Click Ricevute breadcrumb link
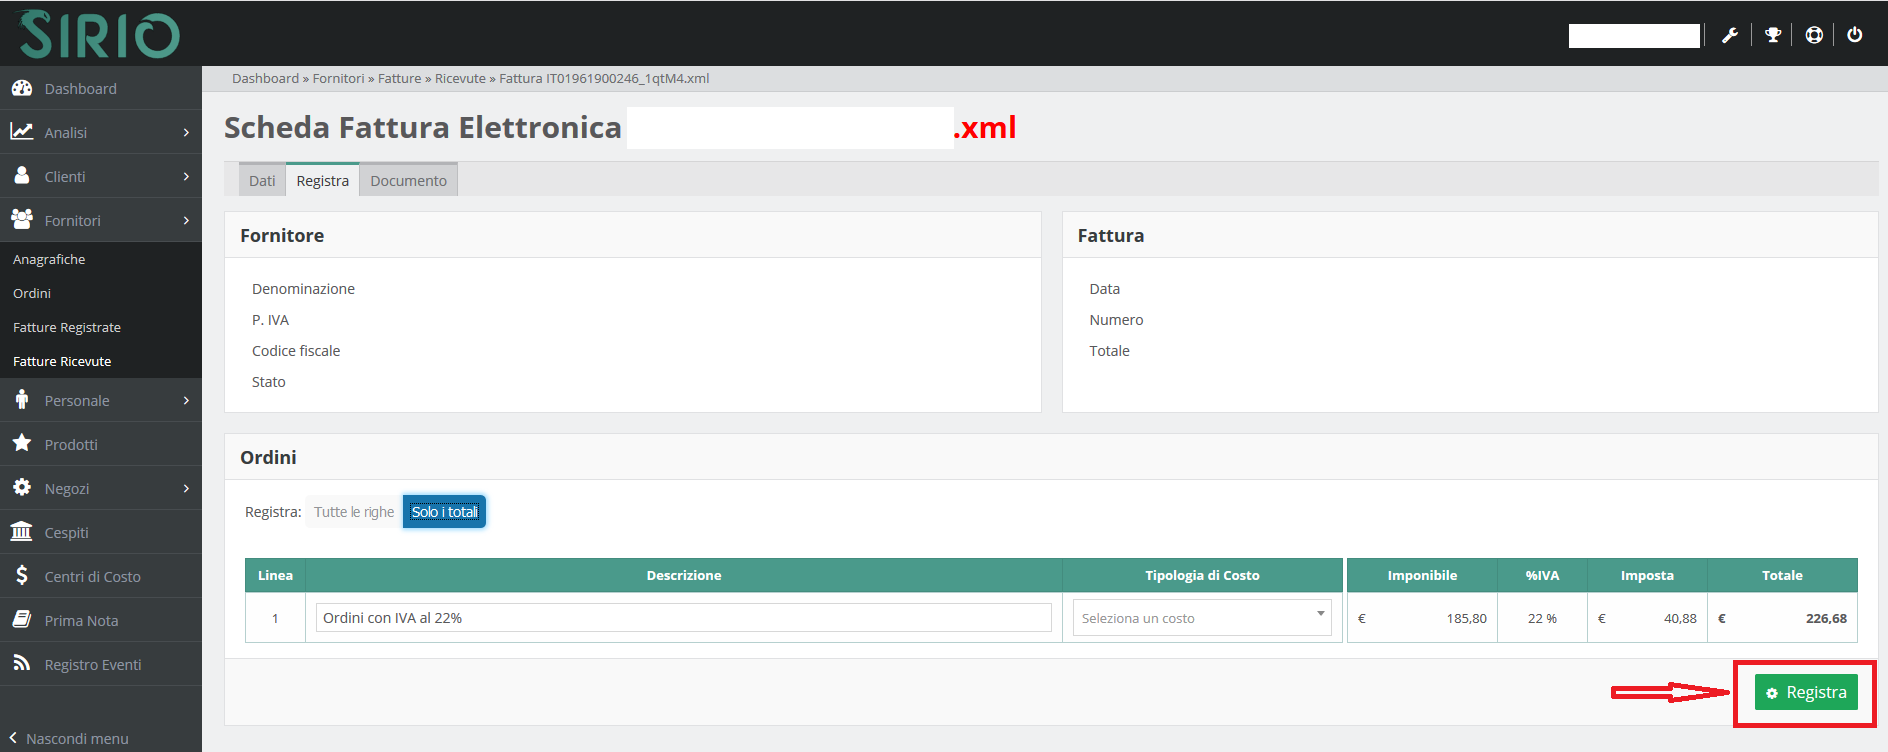Screen dimensions: 1888x752 460,79
